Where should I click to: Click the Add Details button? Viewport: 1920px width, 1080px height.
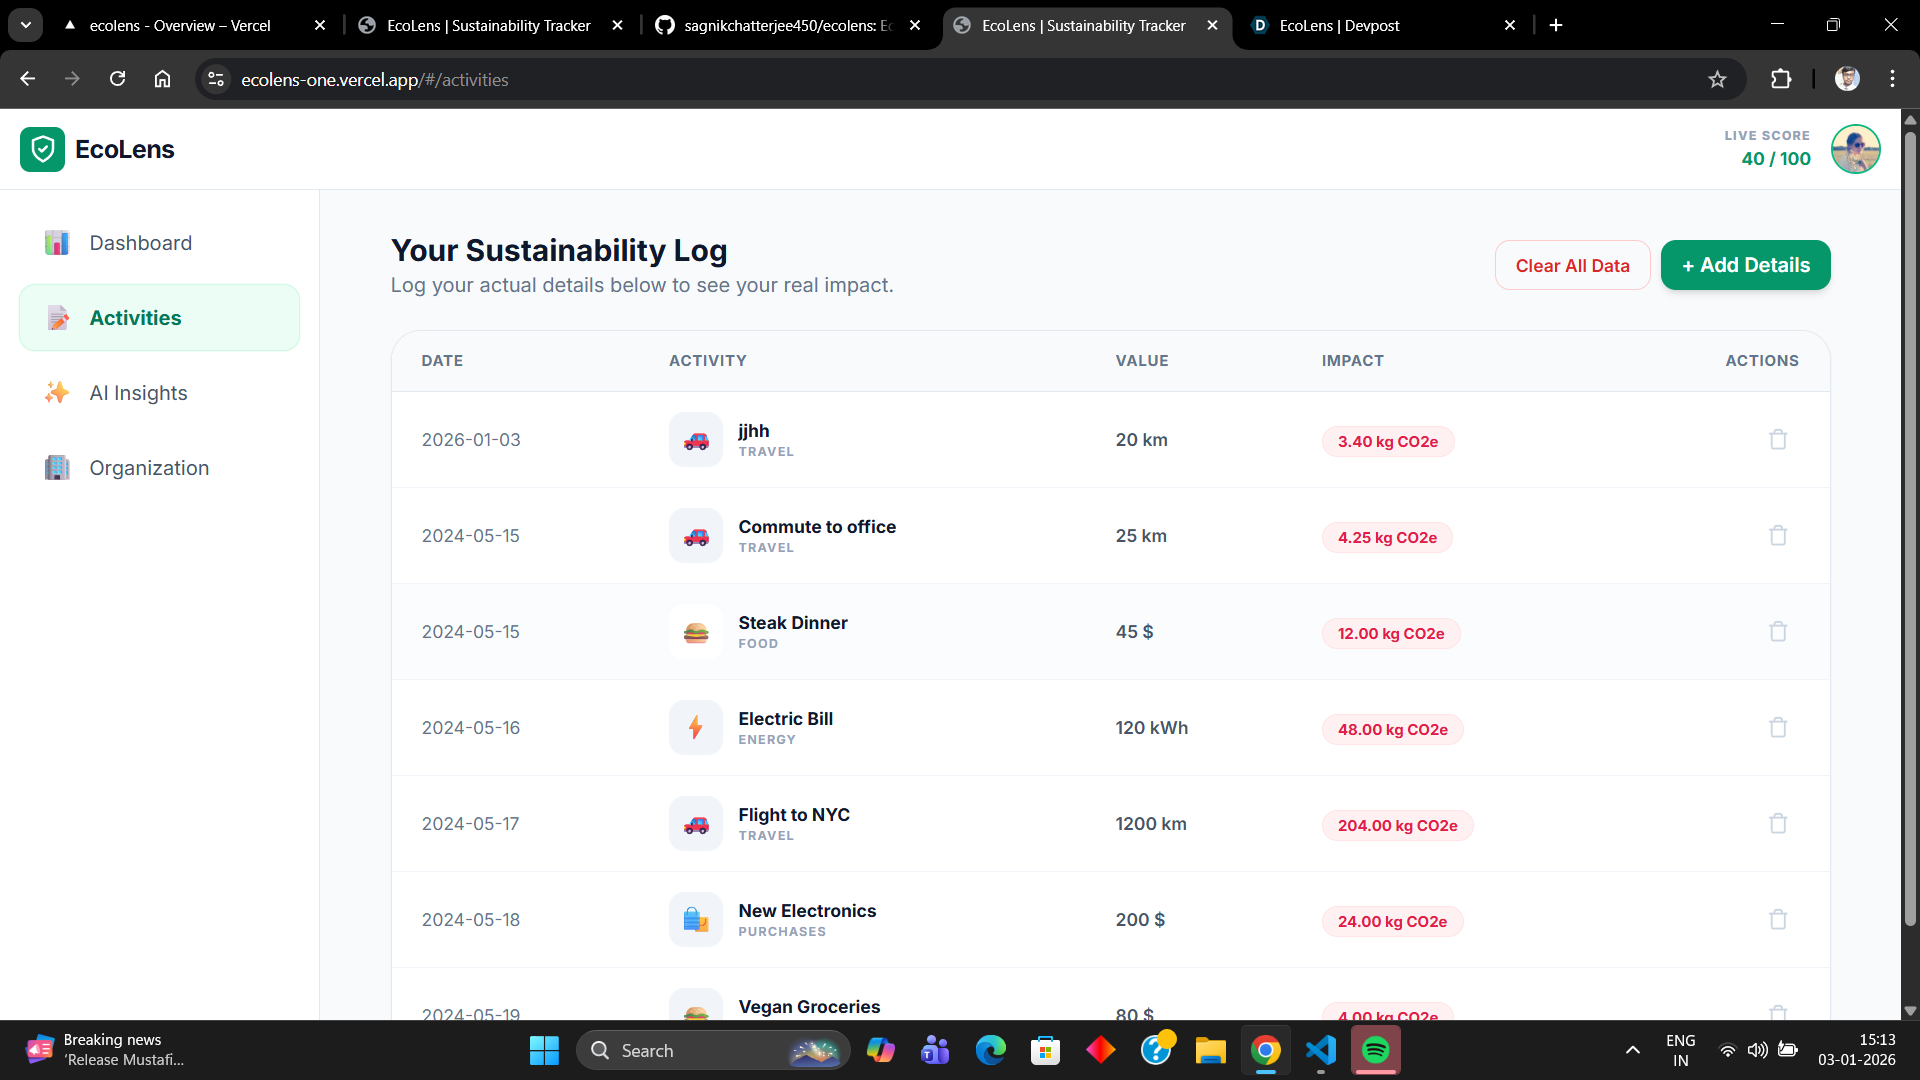(1745, 265)
